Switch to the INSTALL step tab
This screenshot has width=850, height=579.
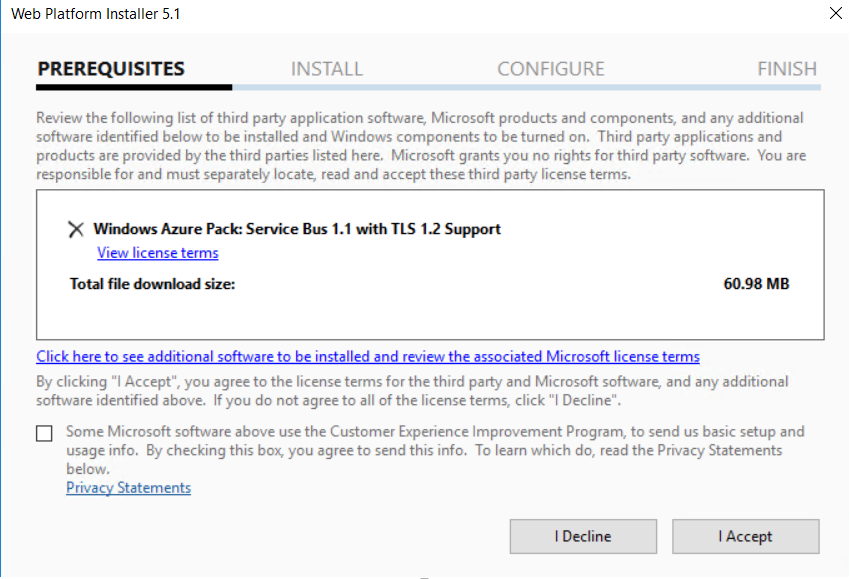pos(327,69)
